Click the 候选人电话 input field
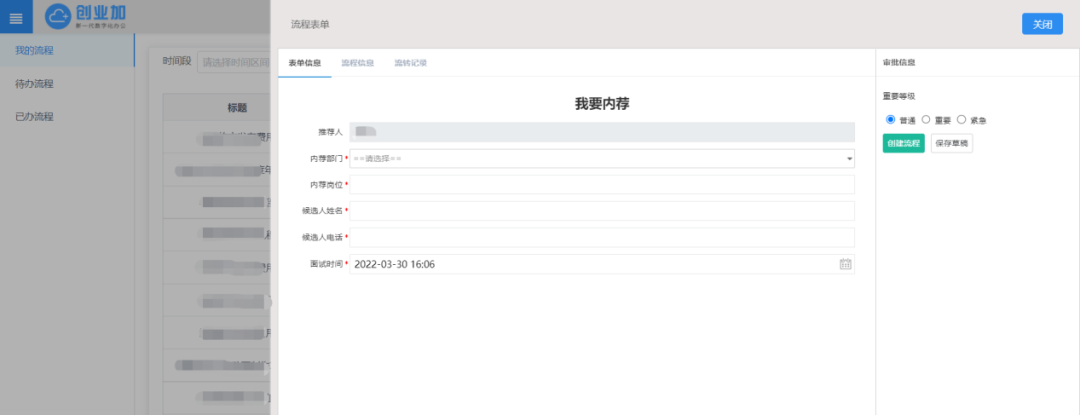The height and width of the screenshot is (415, 1080). coord(602,238)
